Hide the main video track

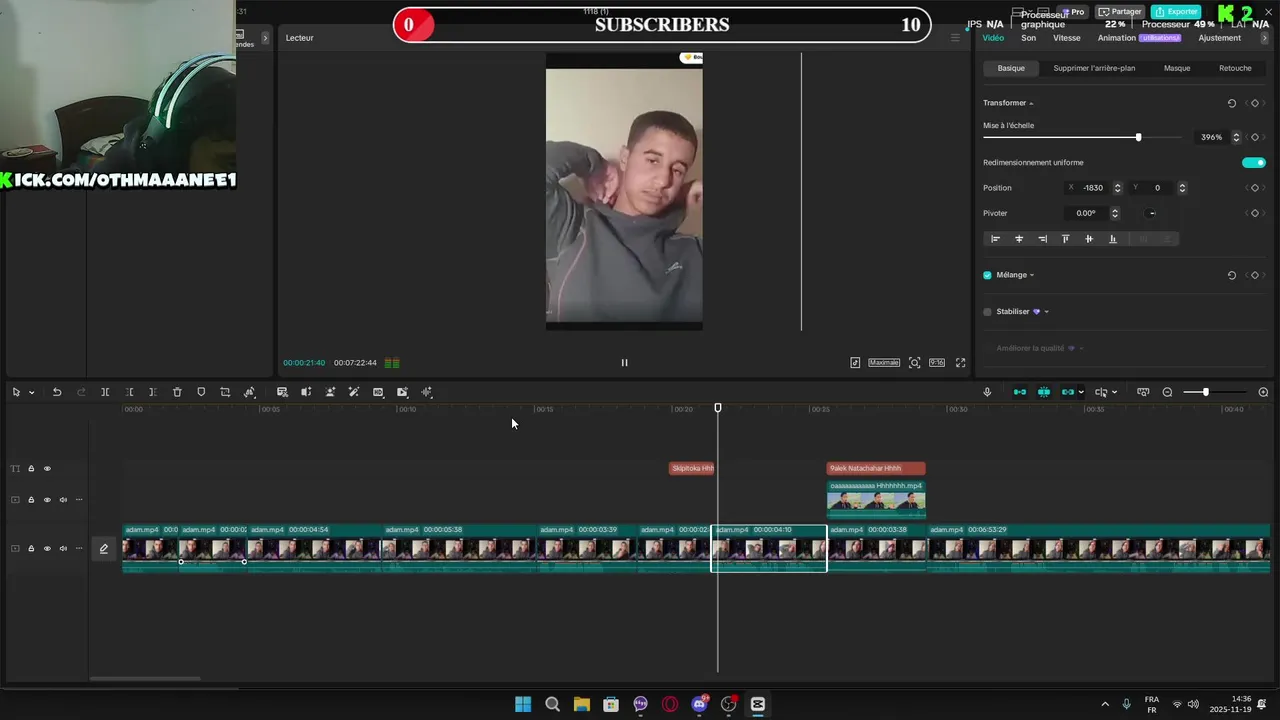[47, 548]
